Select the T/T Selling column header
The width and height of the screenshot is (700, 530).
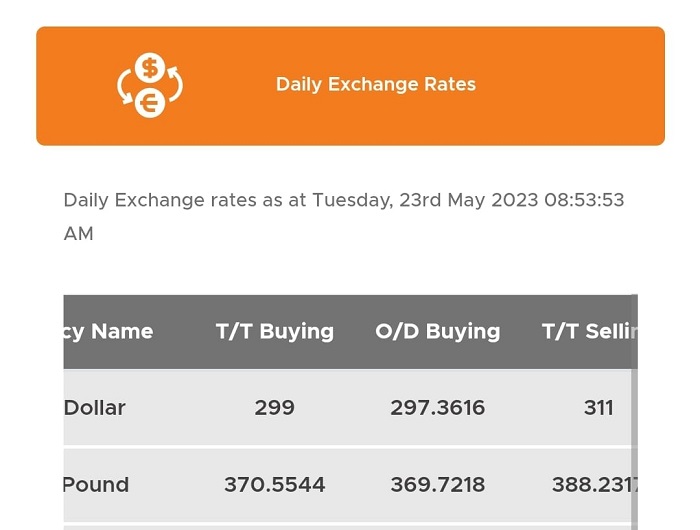click(589, 332)
